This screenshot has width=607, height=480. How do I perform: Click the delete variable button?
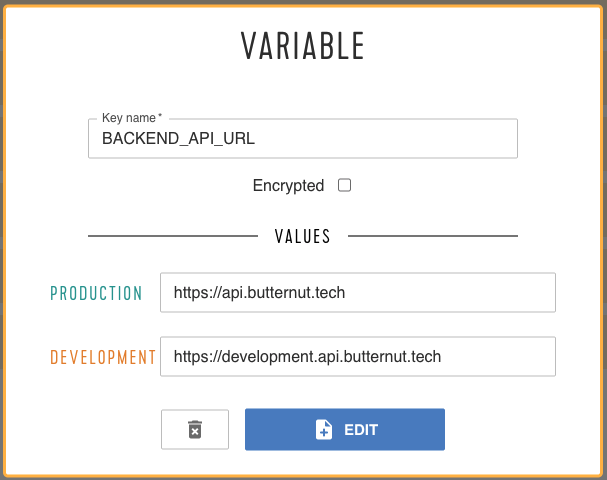tap(195, 429)
